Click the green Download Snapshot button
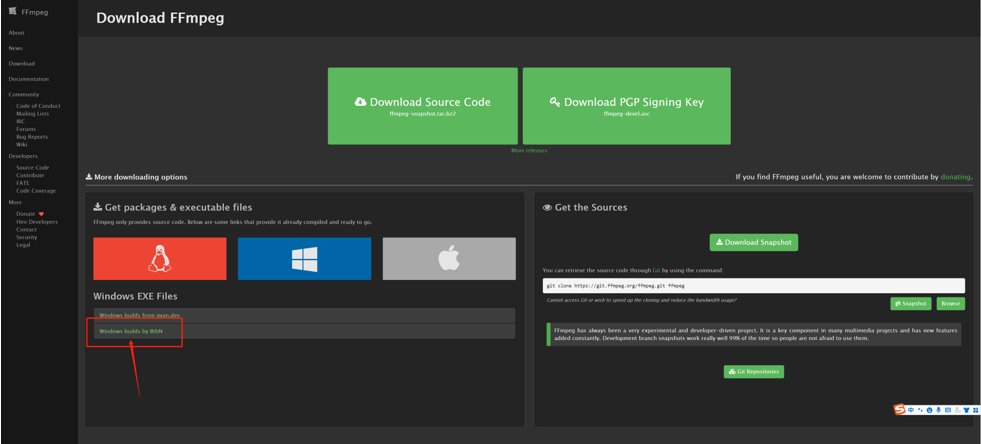 pyautogui.click(x=754, y=242)
